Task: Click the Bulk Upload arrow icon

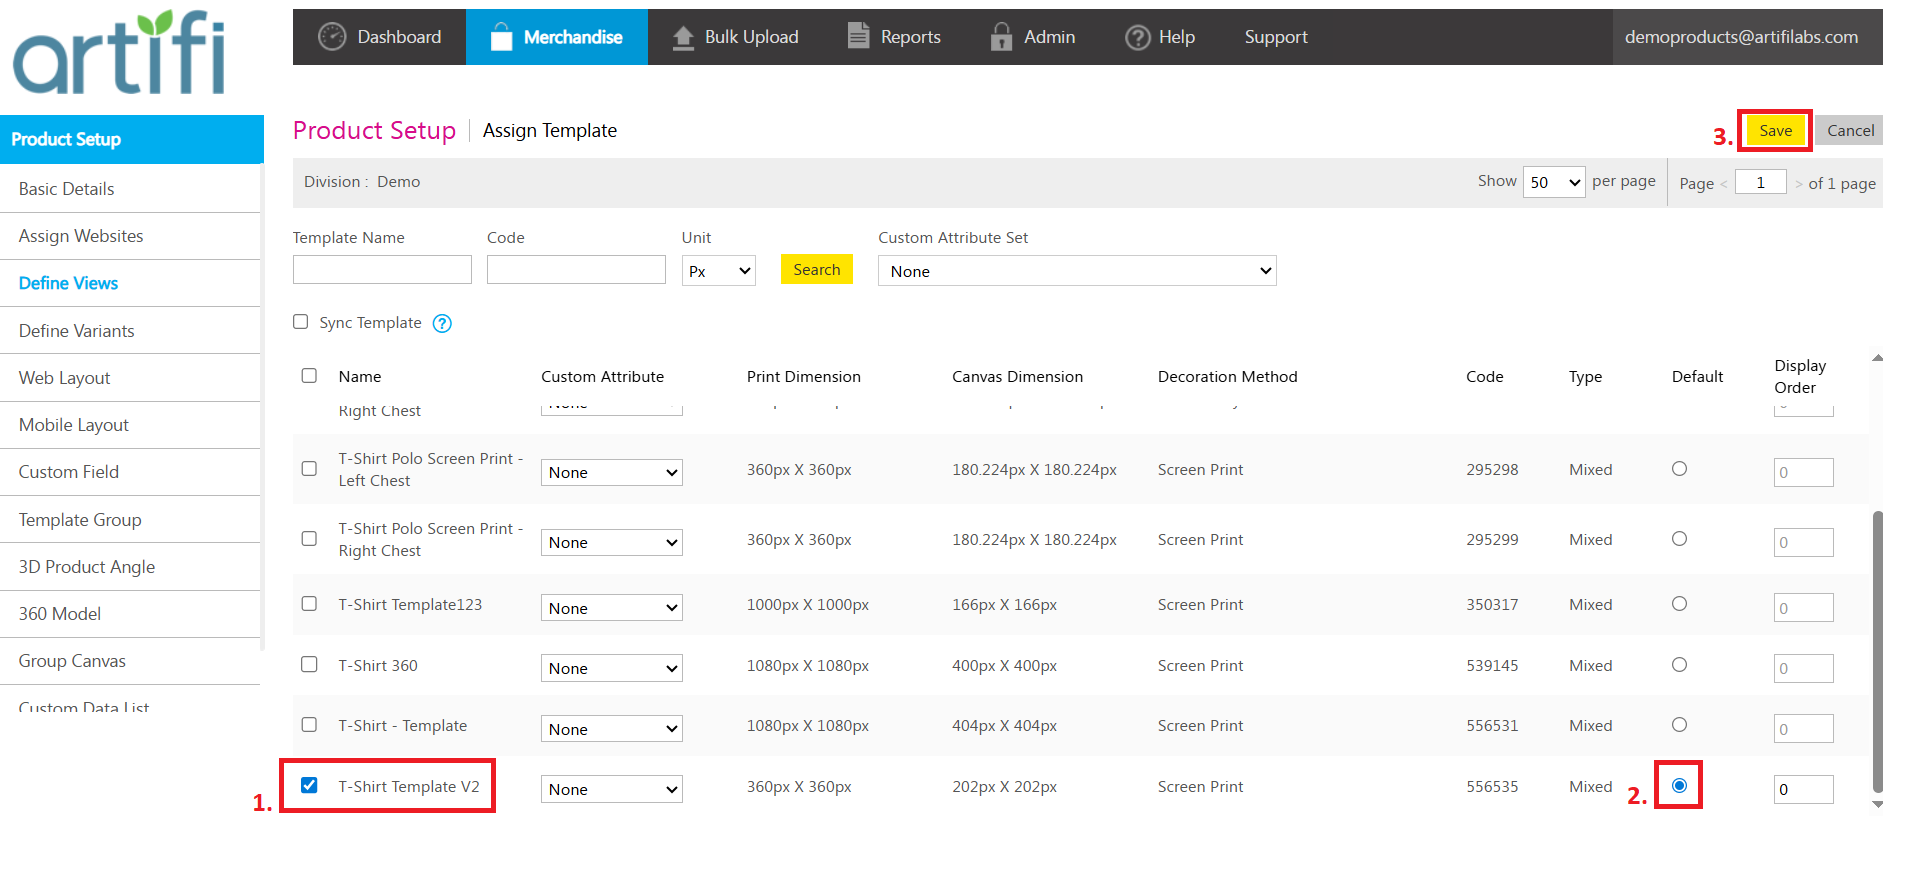Action: tap(683, 38)
